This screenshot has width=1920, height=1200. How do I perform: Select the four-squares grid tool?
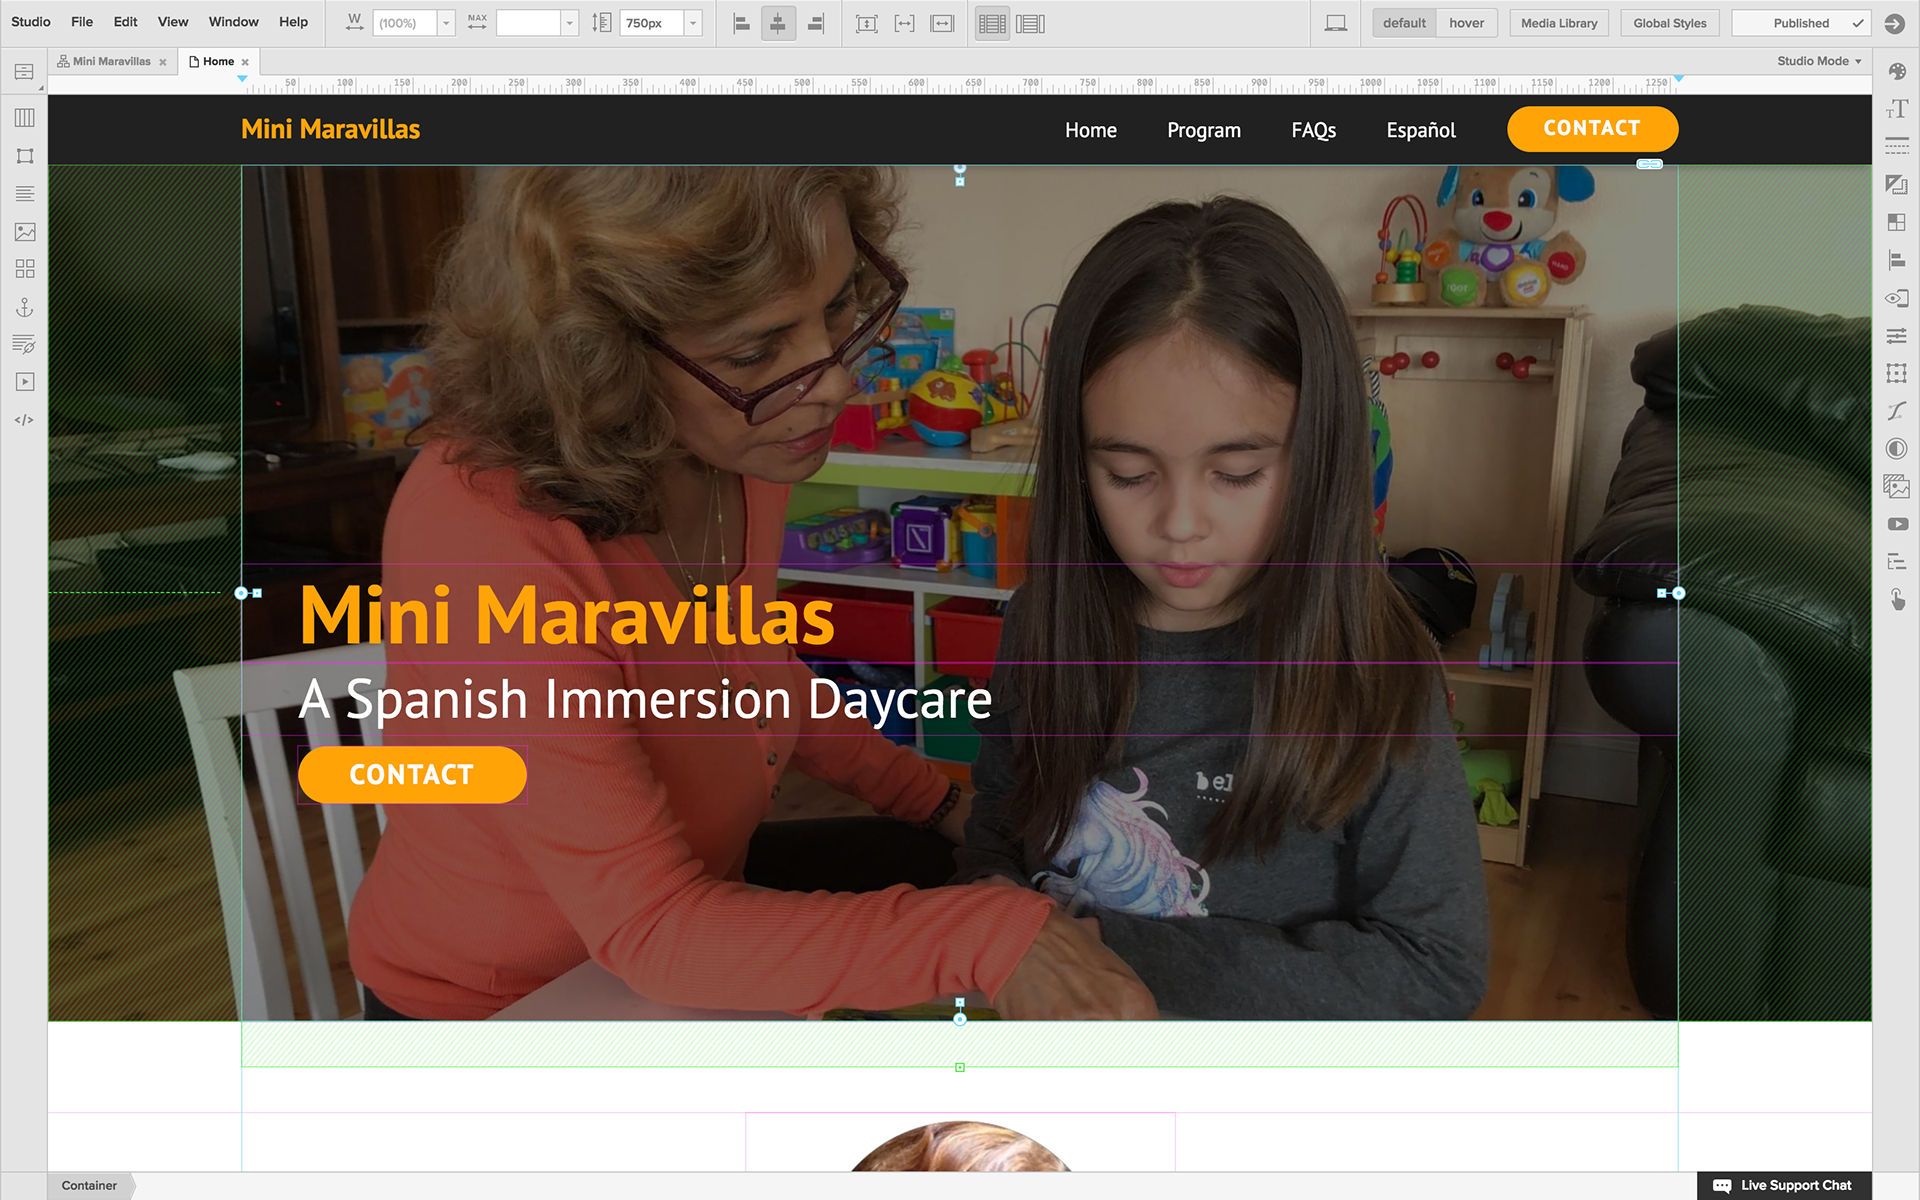click(25, 269)
